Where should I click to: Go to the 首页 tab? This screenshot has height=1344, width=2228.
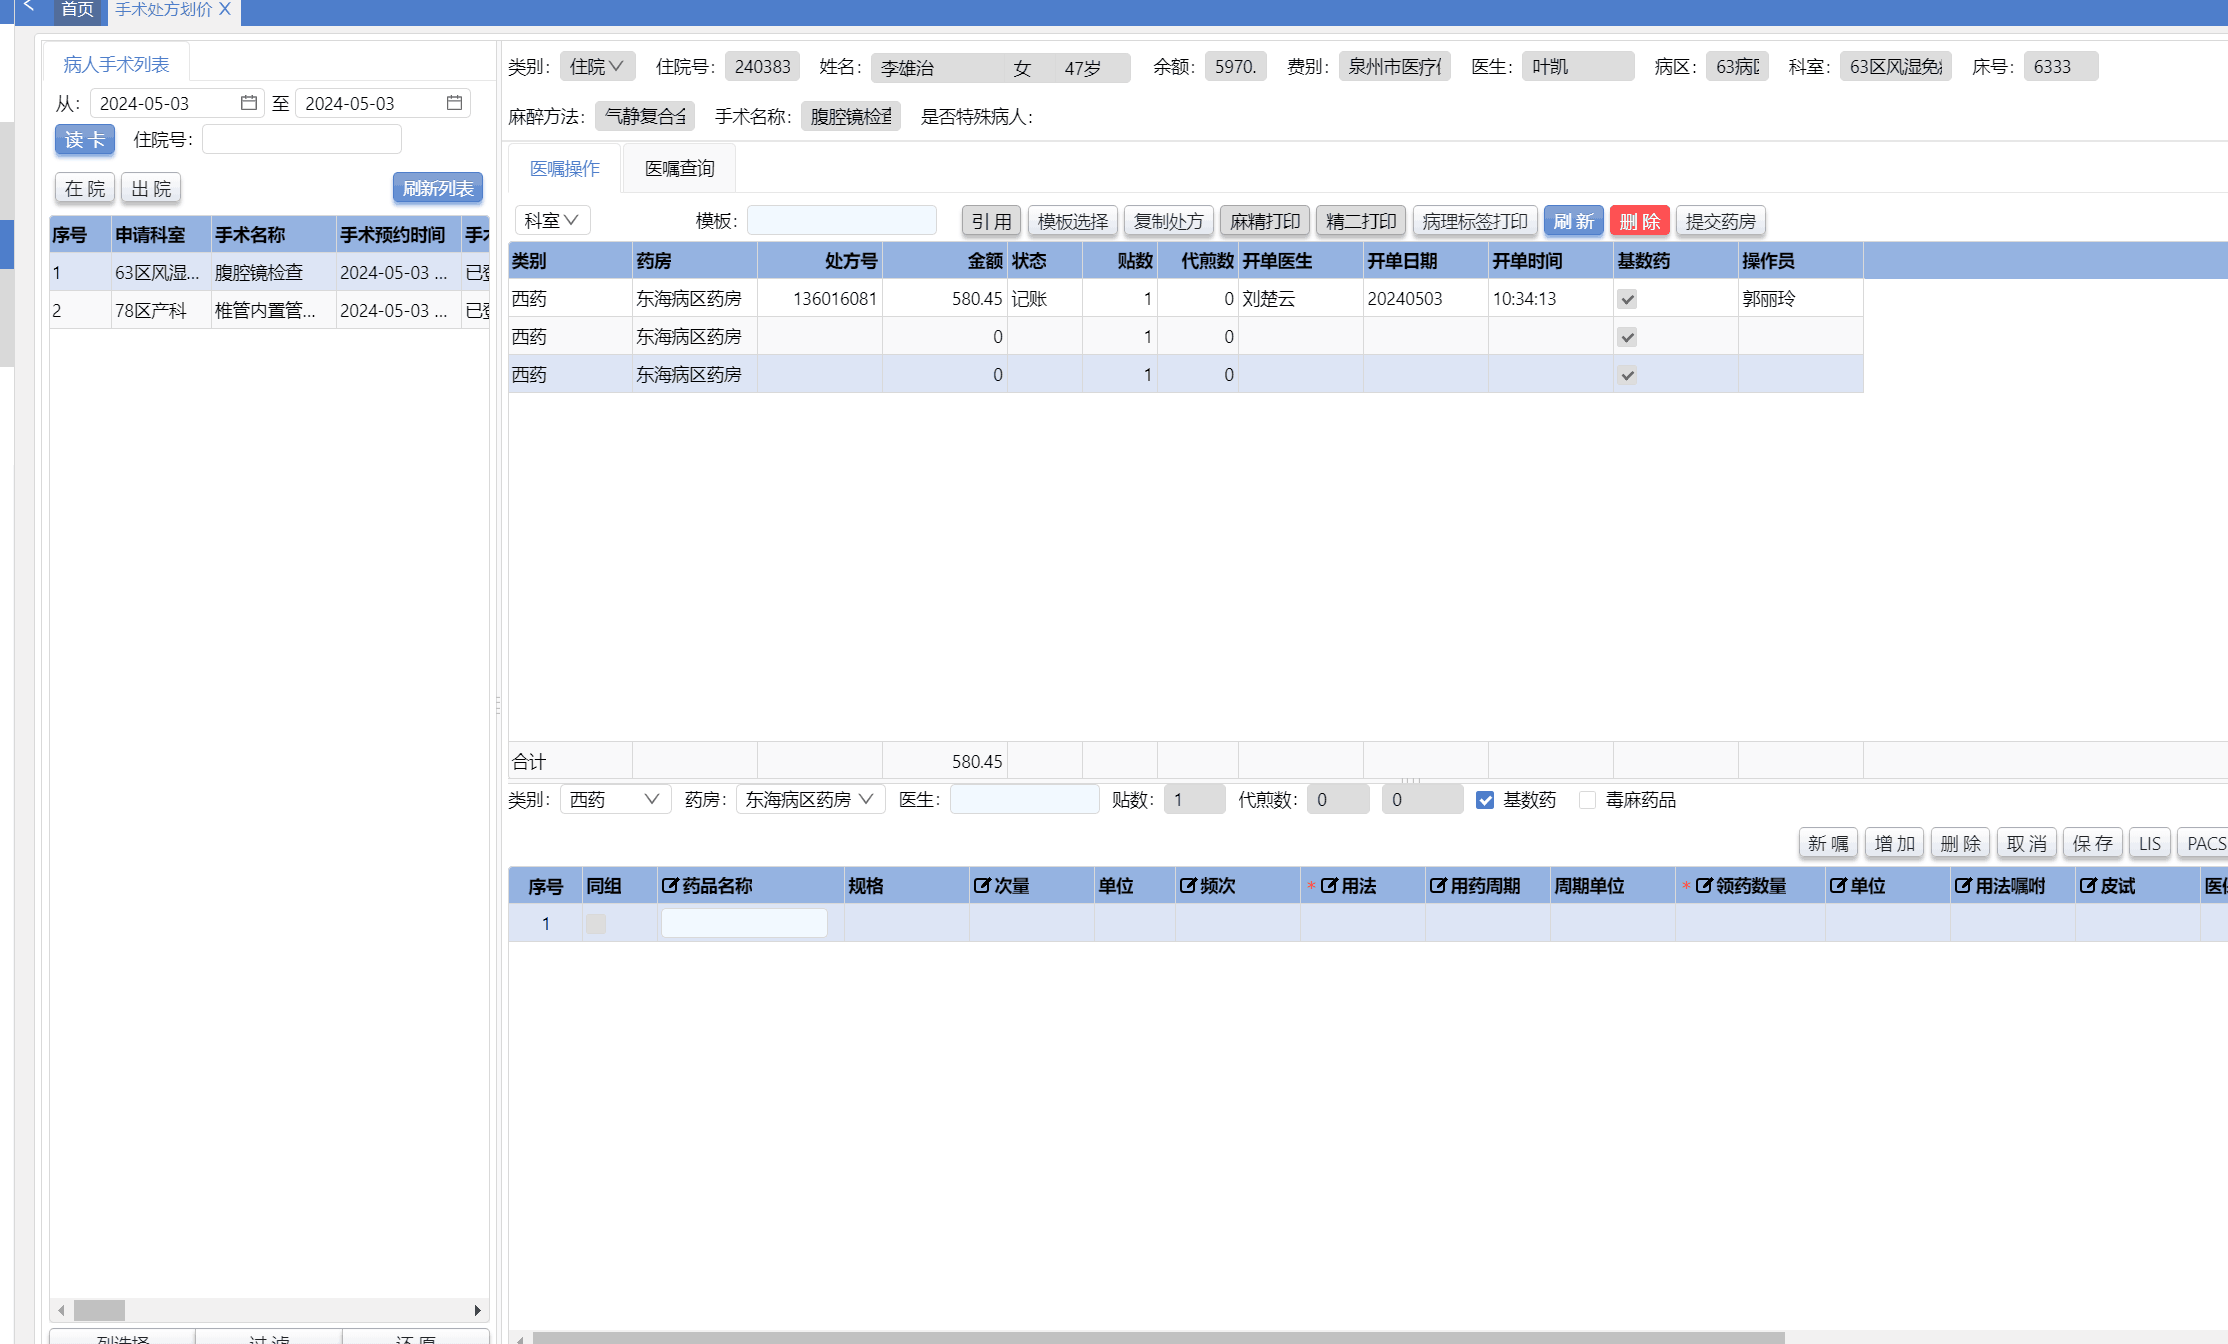click(77, 10)
